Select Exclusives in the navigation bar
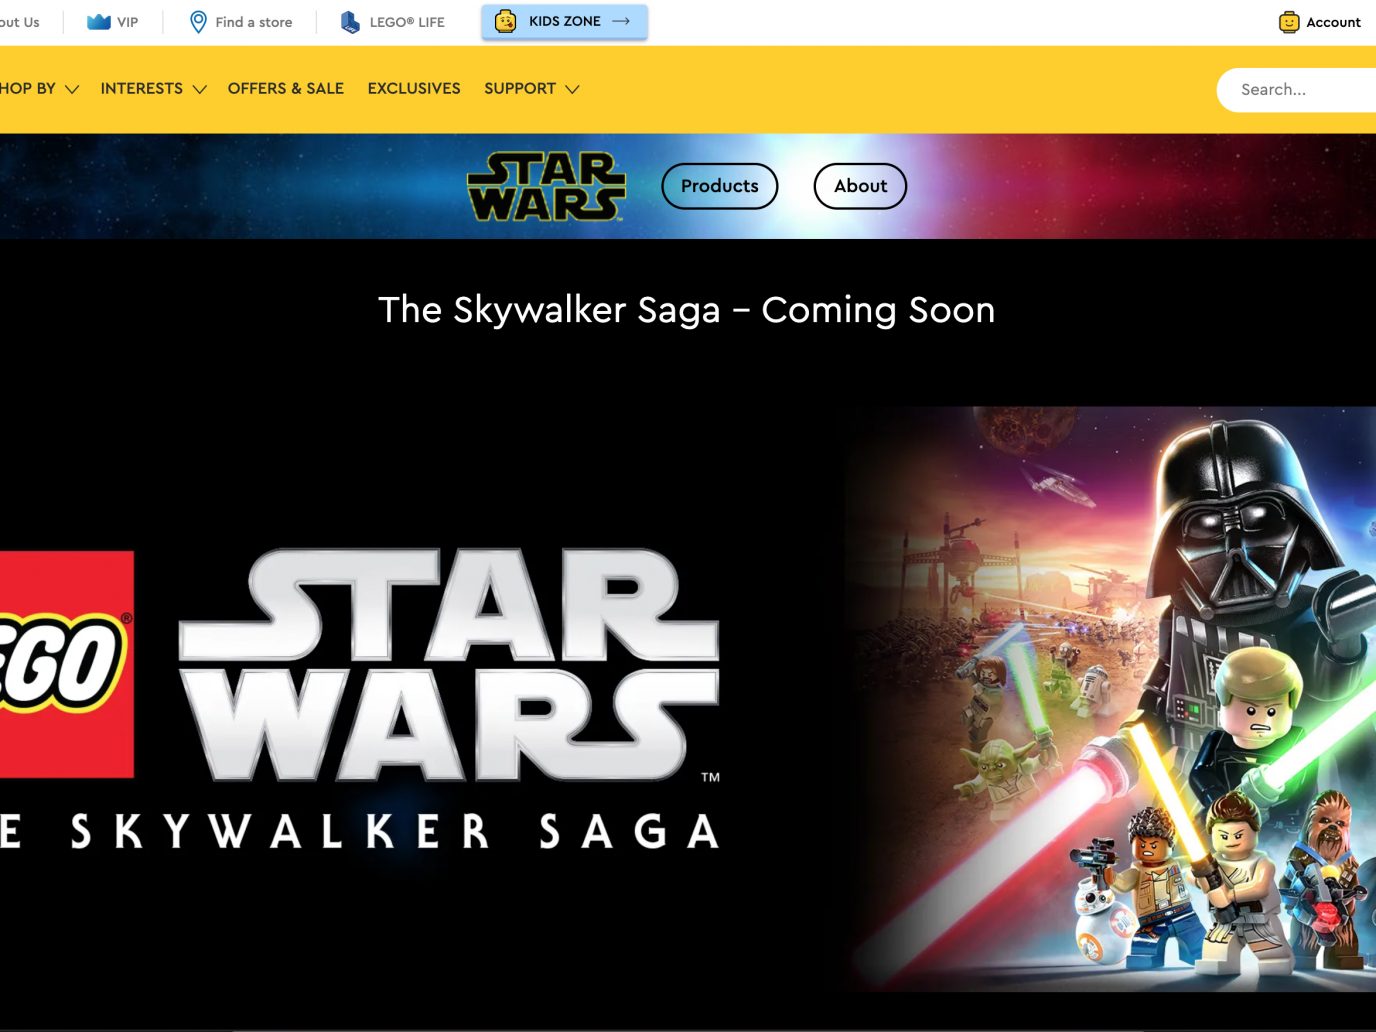This screenshot has width=1376, height=1032. (414, 89)
